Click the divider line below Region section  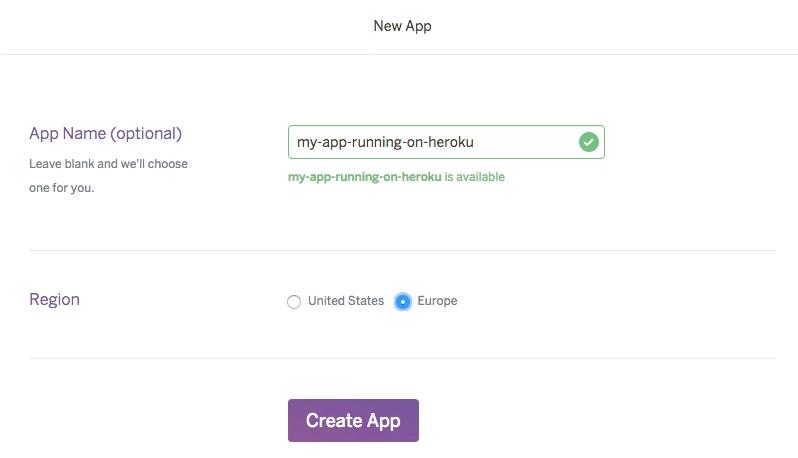(x=402, y=358)
